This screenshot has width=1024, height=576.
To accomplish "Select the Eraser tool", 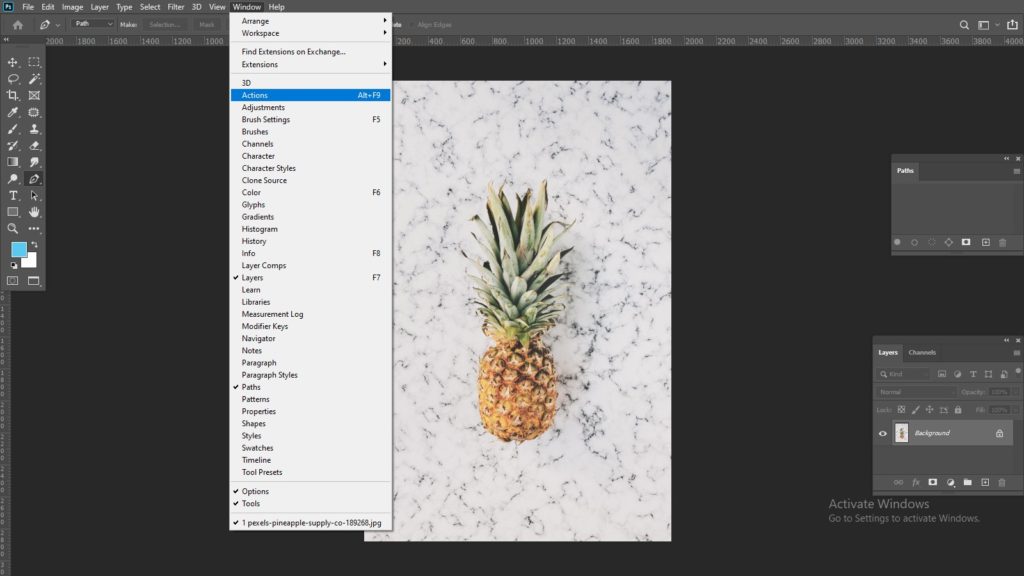I will [x=34, y=146].
